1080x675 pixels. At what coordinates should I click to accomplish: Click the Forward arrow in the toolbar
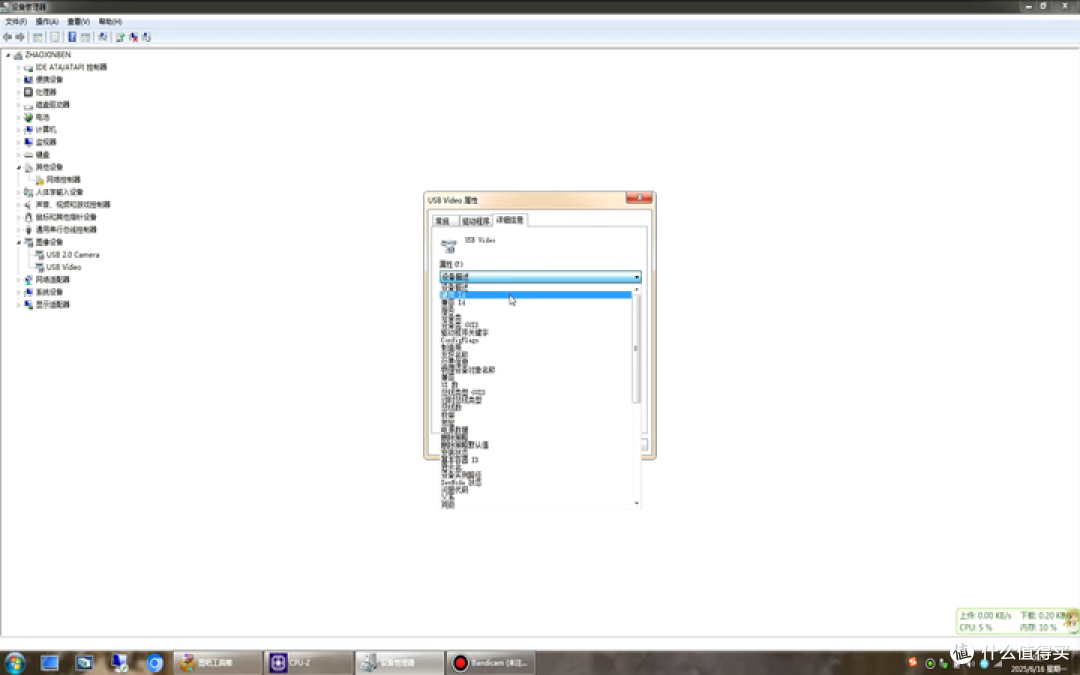click(x=20, y=37)
